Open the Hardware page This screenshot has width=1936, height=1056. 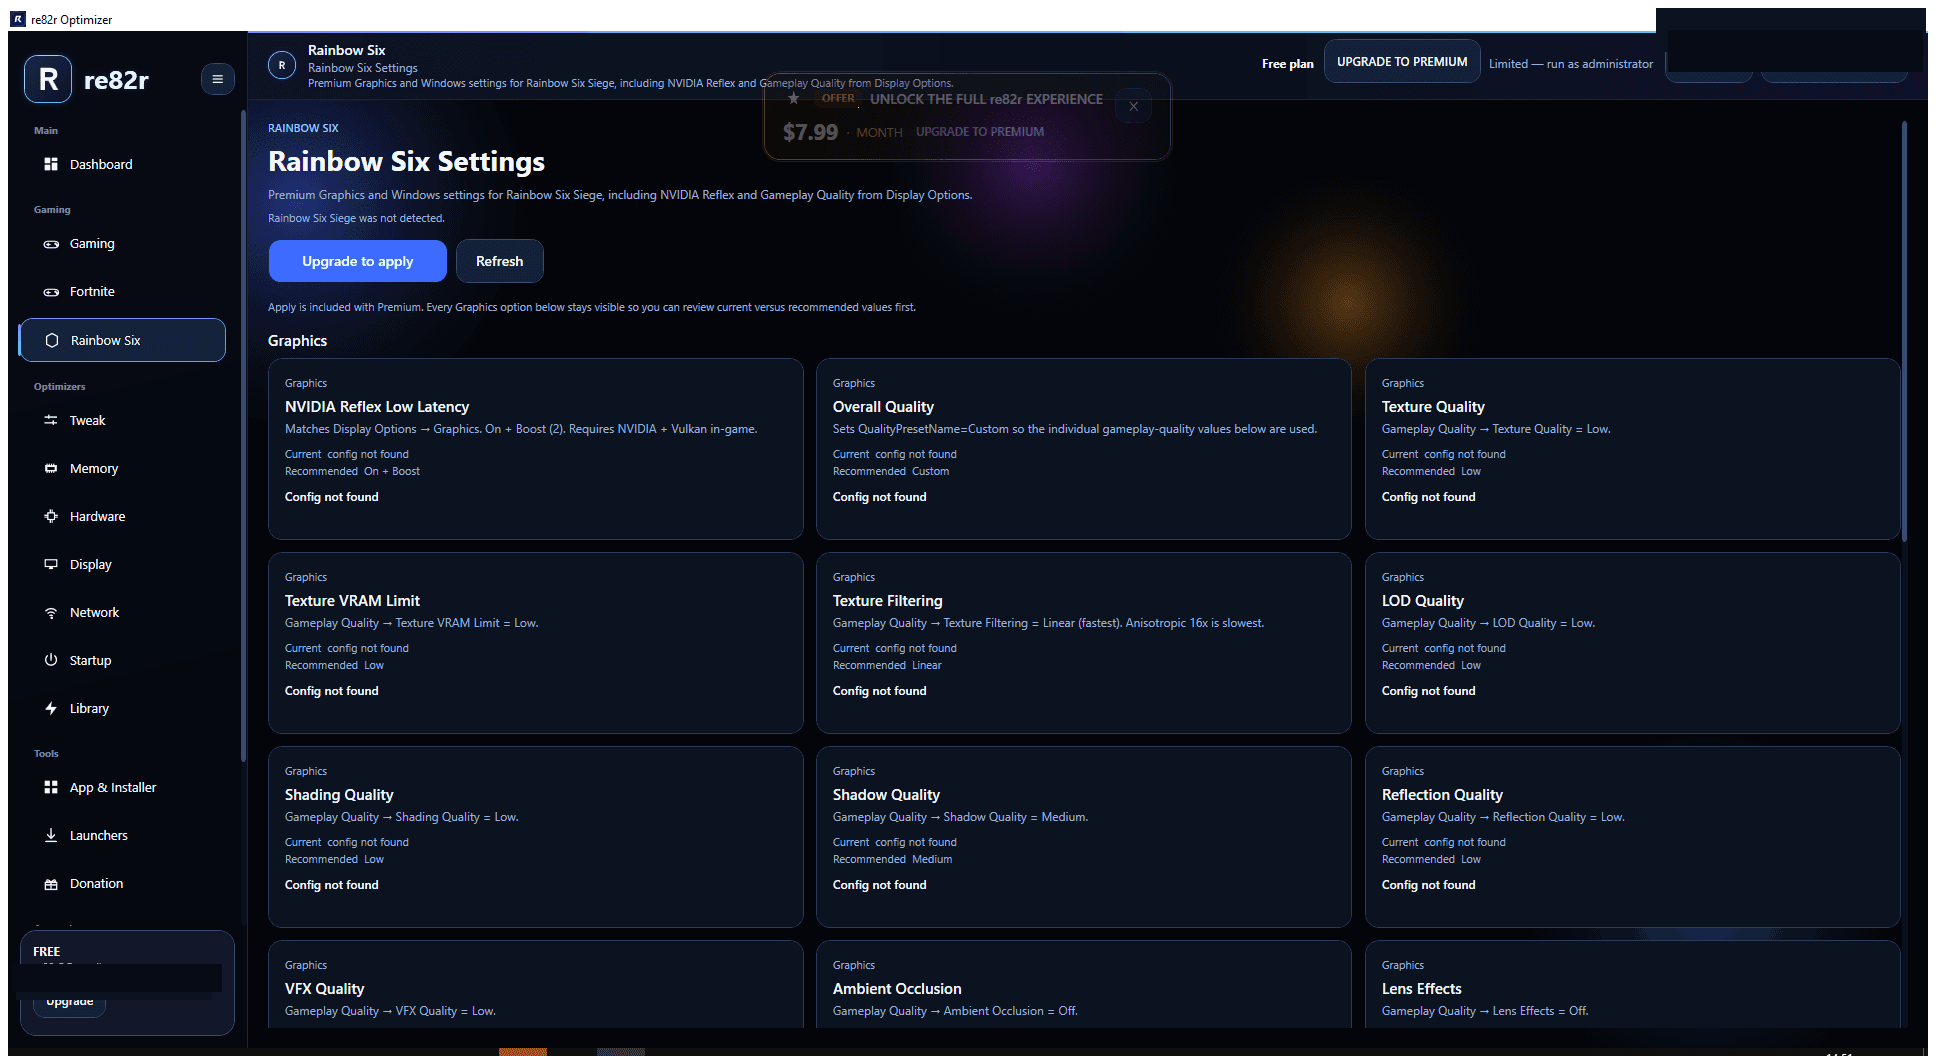pyautogui.click(x=122, y=516)
